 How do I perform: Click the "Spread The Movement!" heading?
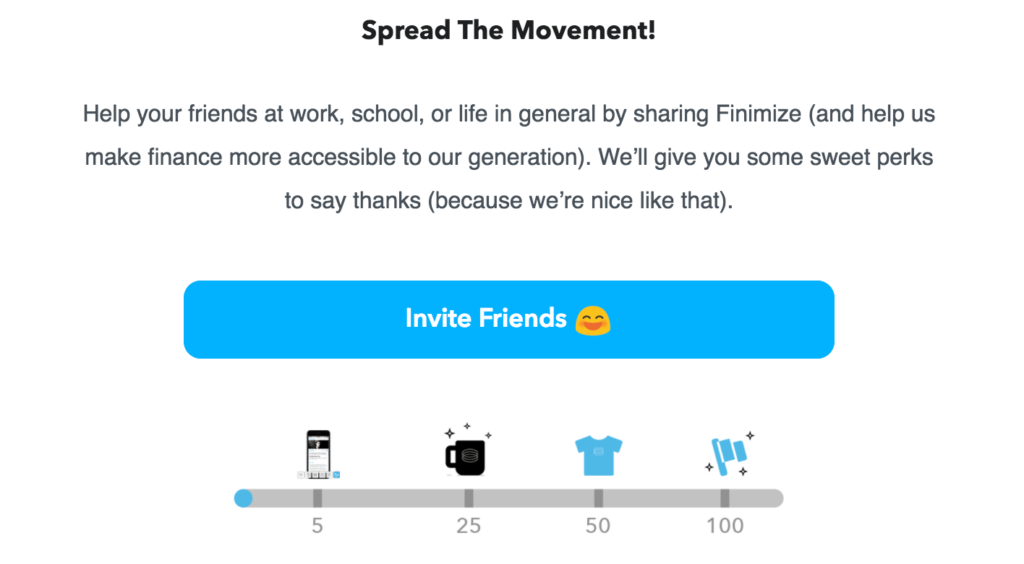(x=508, y=31)
